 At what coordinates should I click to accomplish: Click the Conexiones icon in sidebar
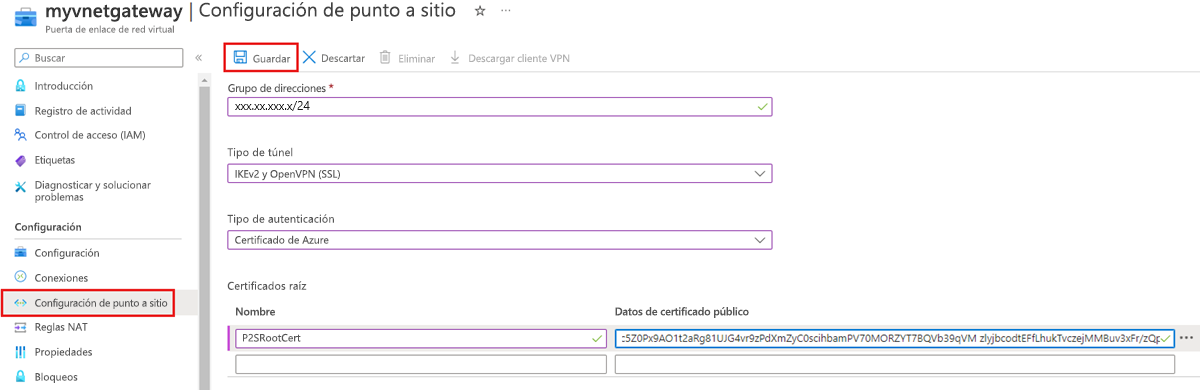21,277
